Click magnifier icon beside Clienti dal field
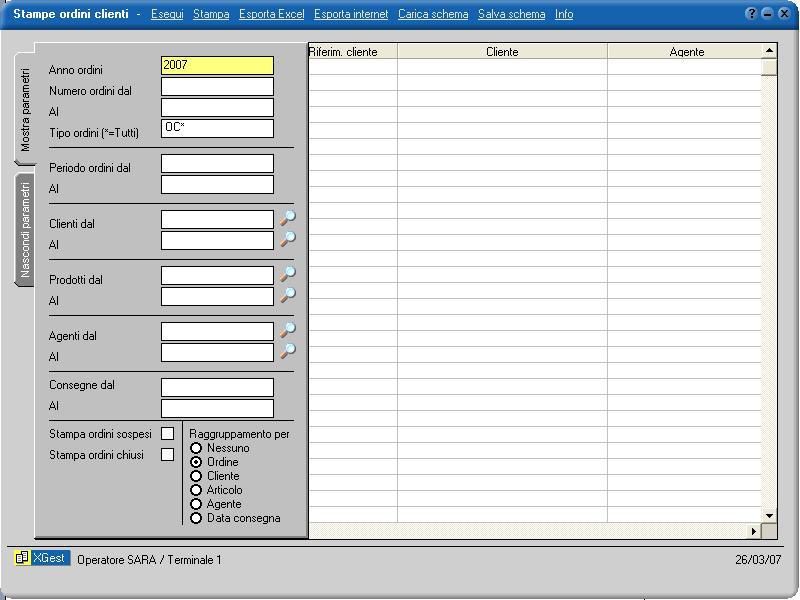Viewport: 800px width, 600px height. coord(288,218)
